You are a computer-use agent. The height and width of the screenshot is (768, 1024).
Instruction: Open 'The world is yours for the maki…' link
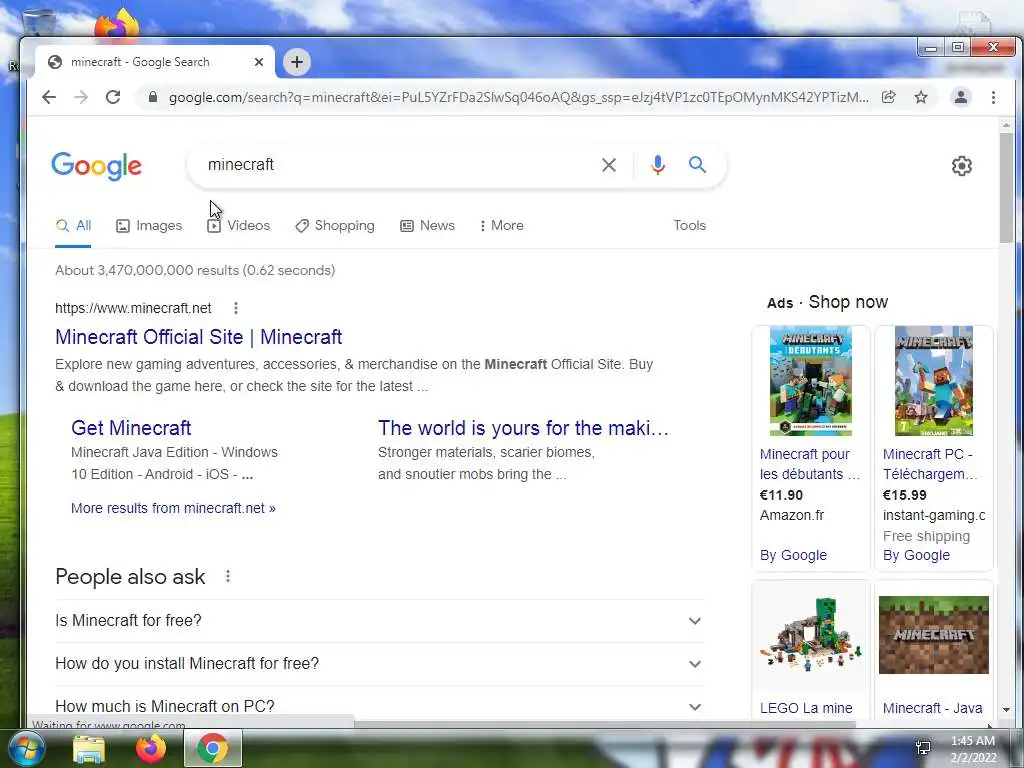coord(523,428)
